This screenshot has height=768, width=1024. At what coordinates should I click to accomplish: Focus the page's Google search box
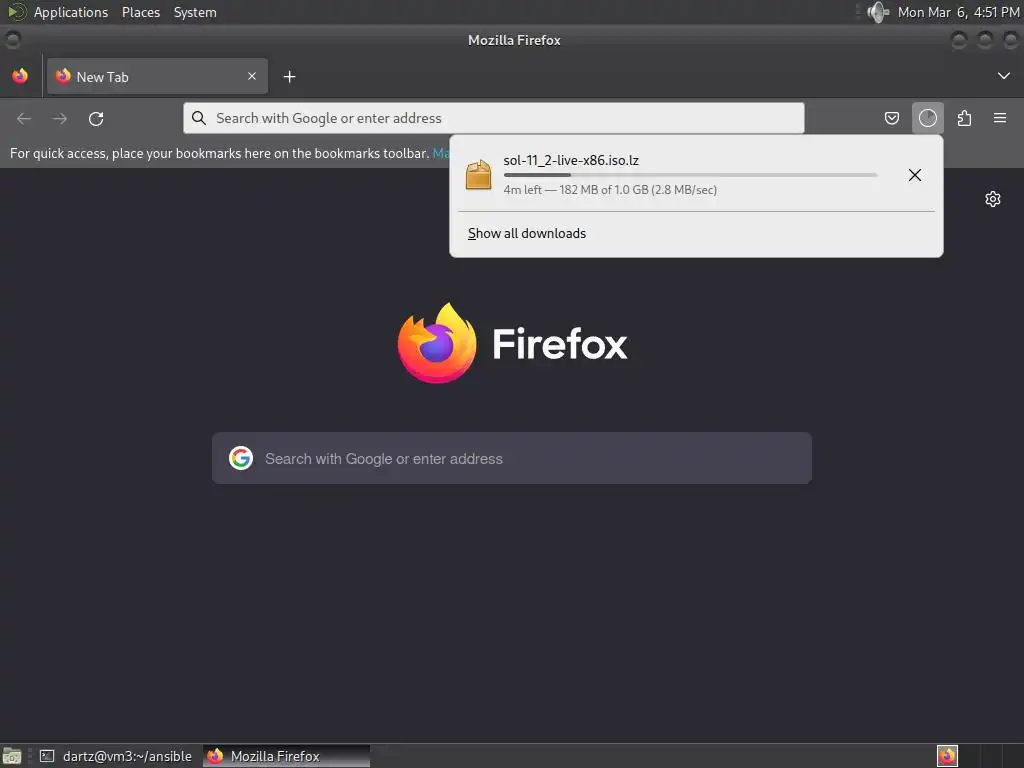(512, 458)
